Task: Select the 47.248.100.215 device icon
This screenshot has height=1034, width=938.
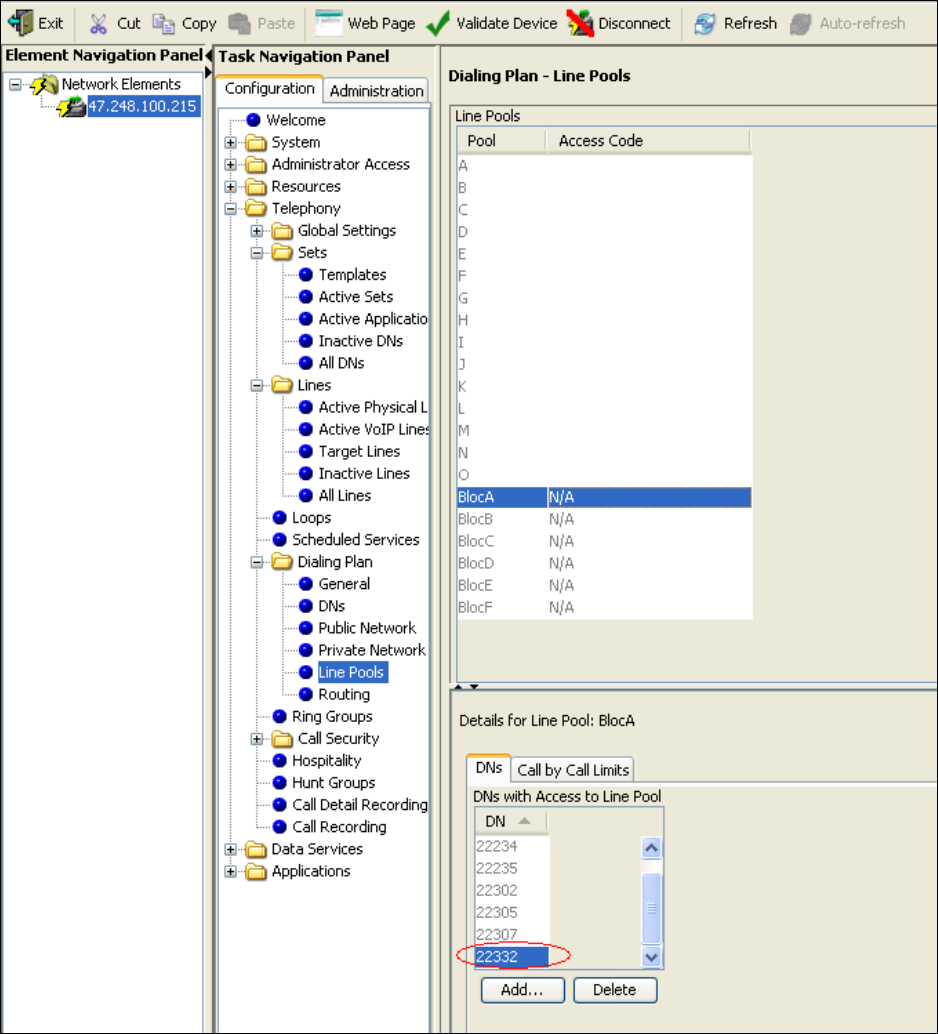Action: click(x=71, y=106)
